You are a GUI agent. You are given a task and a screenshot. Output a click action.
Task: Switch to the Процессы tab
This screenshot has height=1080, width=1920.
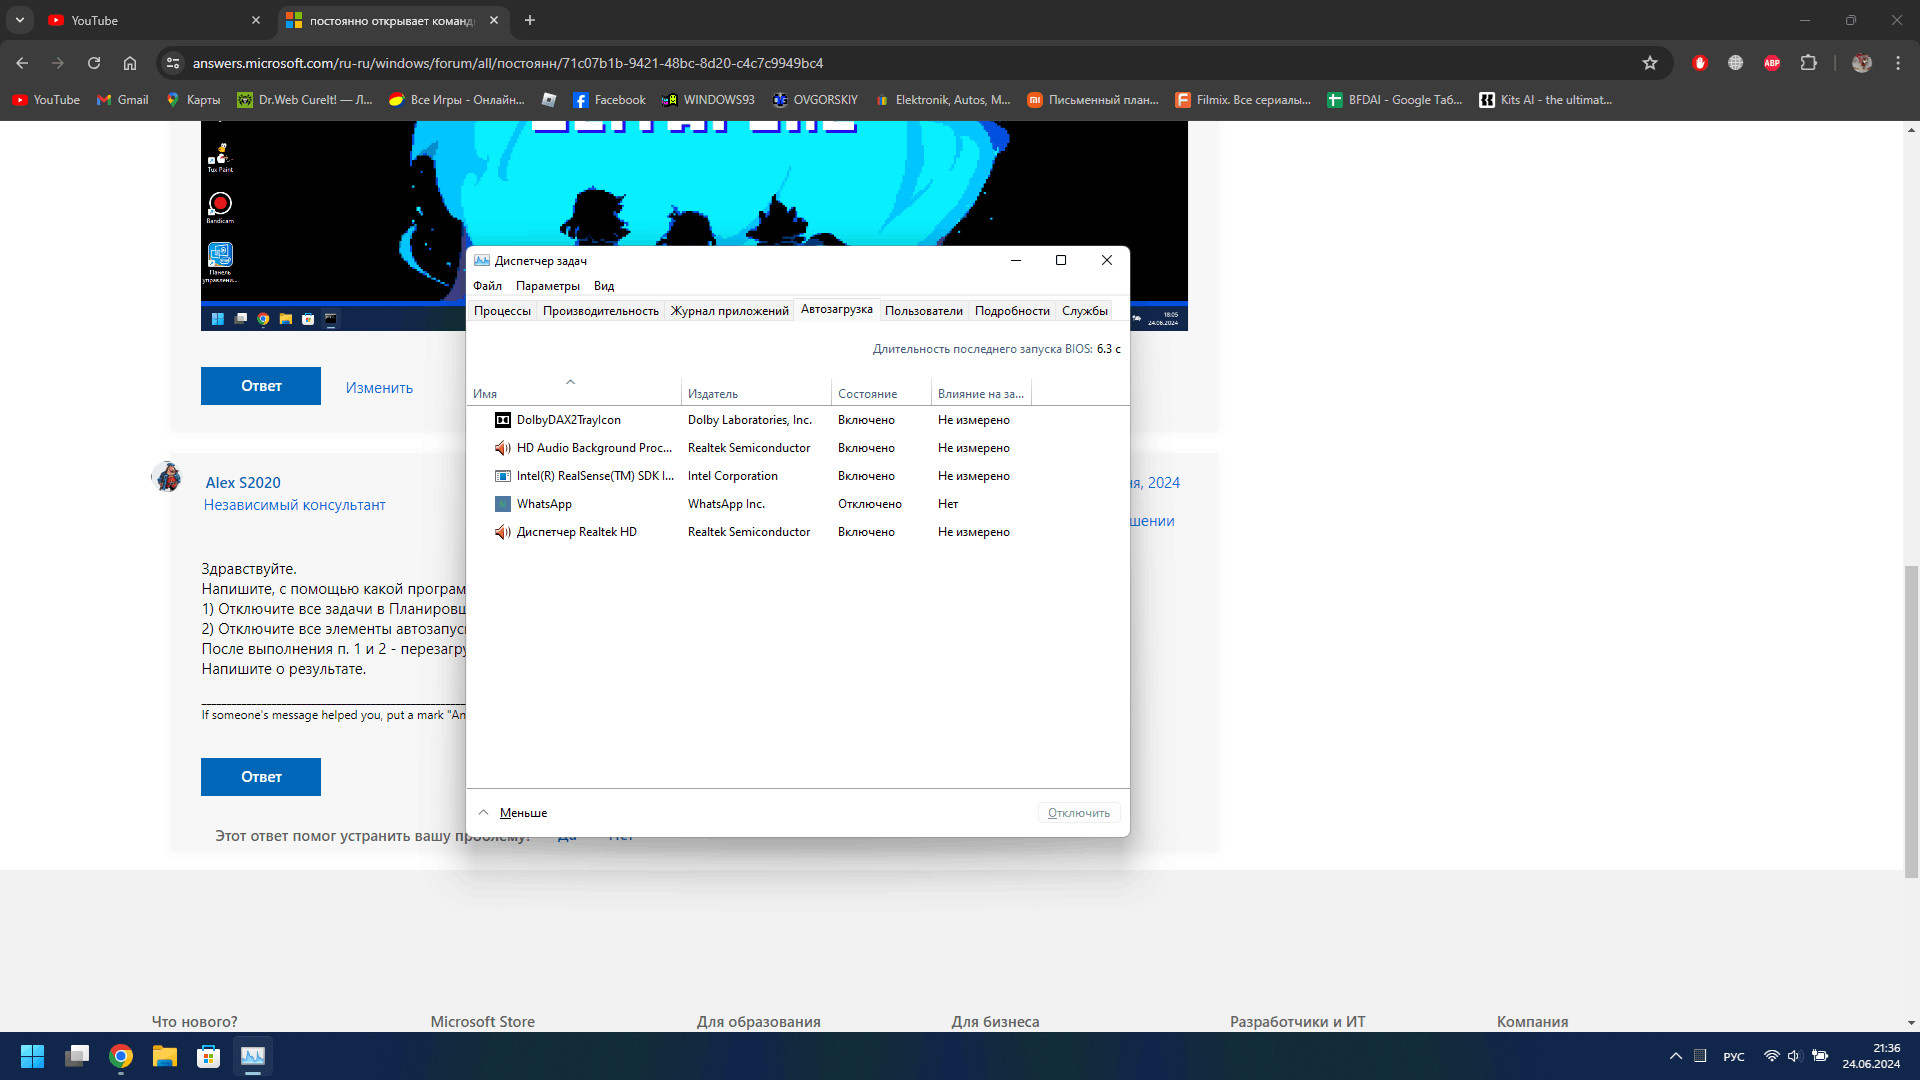[x=502, y=311]
